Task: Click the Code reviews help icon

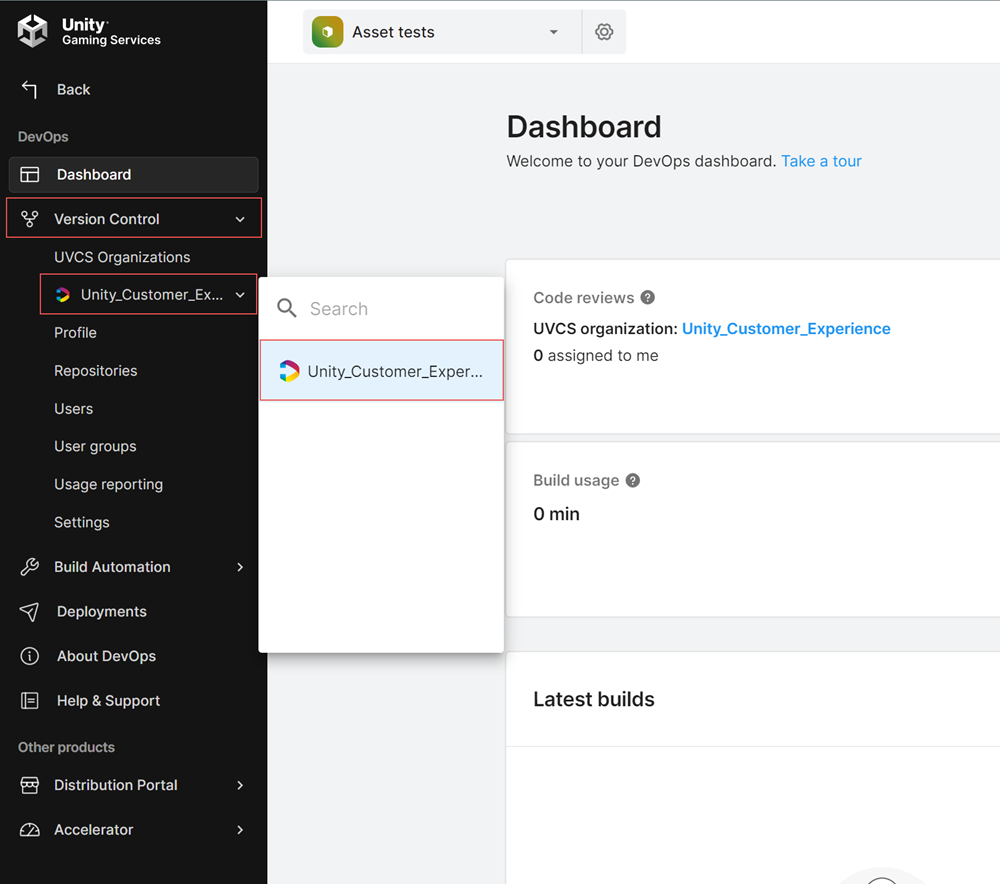Action: pos(648,298)
